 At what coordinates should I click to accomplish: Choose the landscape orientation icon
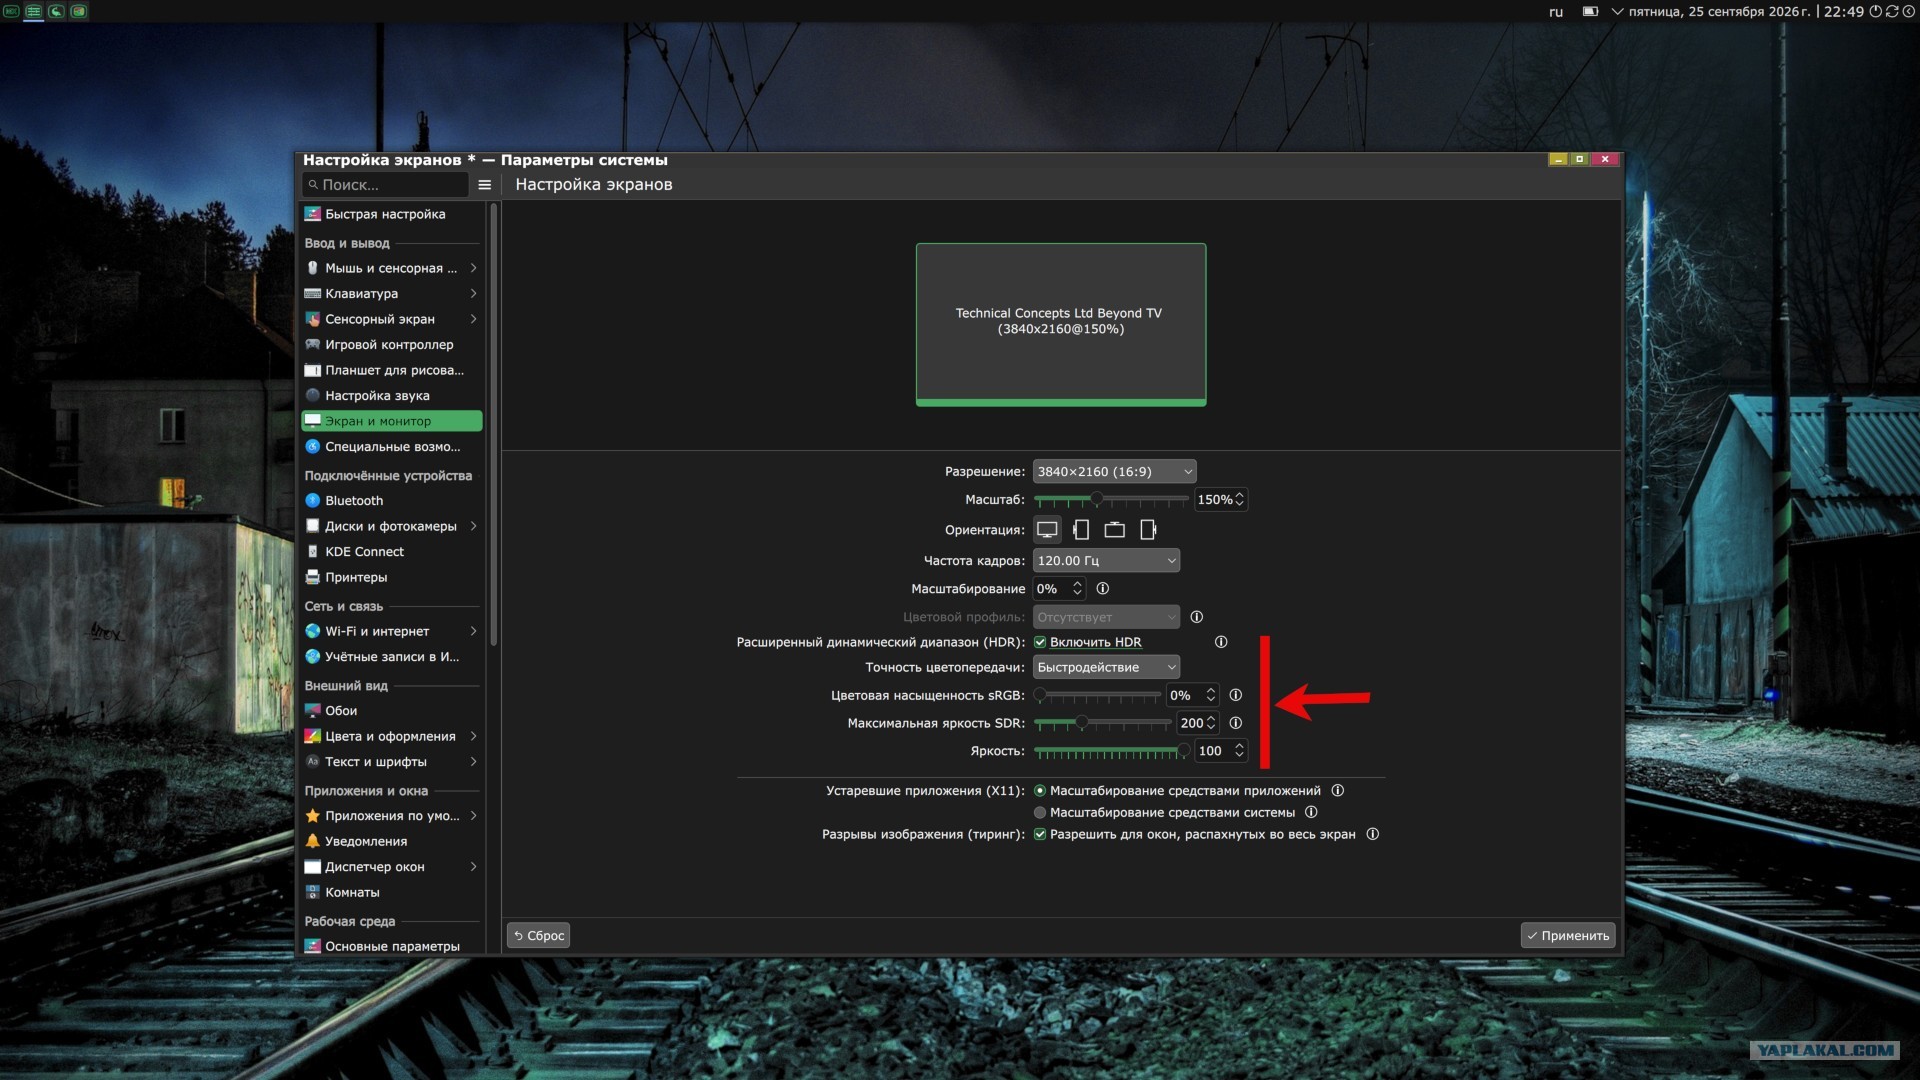click(x=1047, y=530)
